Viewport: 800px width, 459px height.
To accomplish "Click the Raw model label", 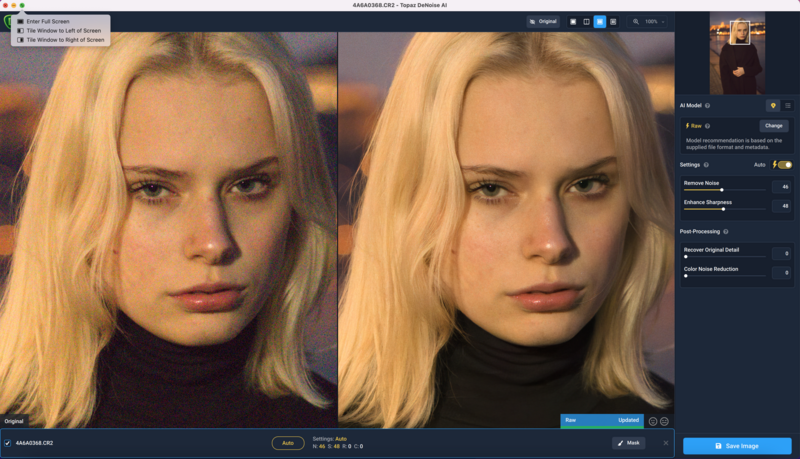I will pos(696,126).
